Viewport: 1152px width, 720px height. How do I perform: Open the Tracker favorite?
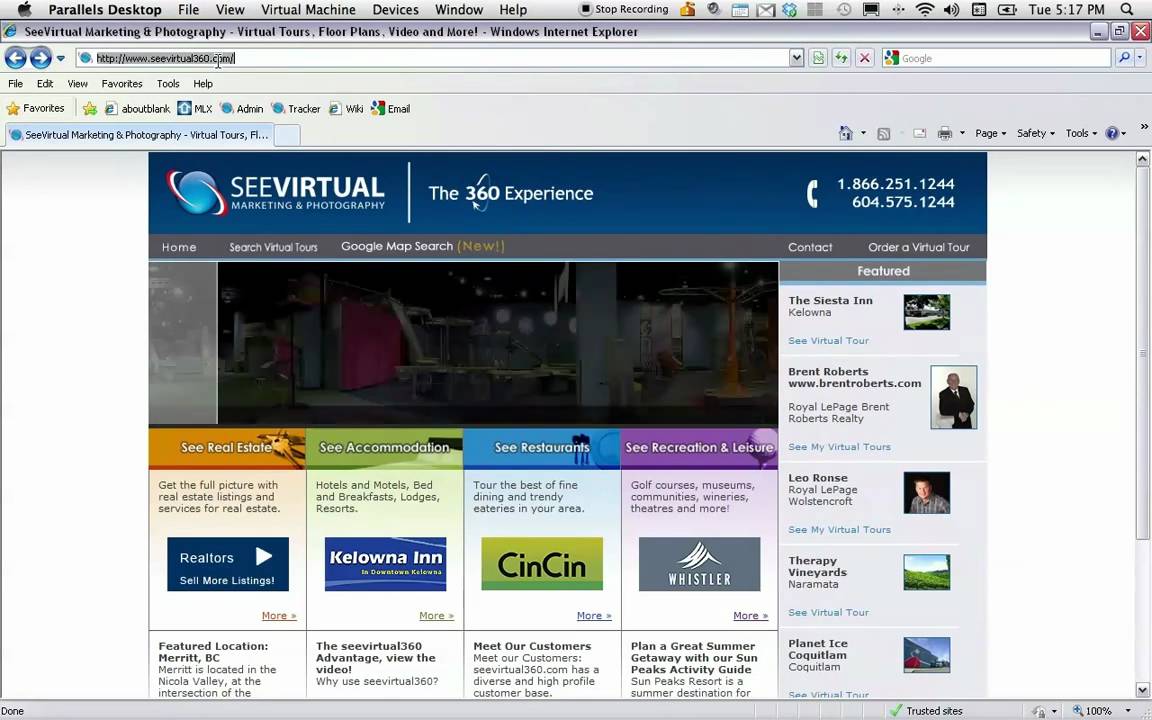295,109
